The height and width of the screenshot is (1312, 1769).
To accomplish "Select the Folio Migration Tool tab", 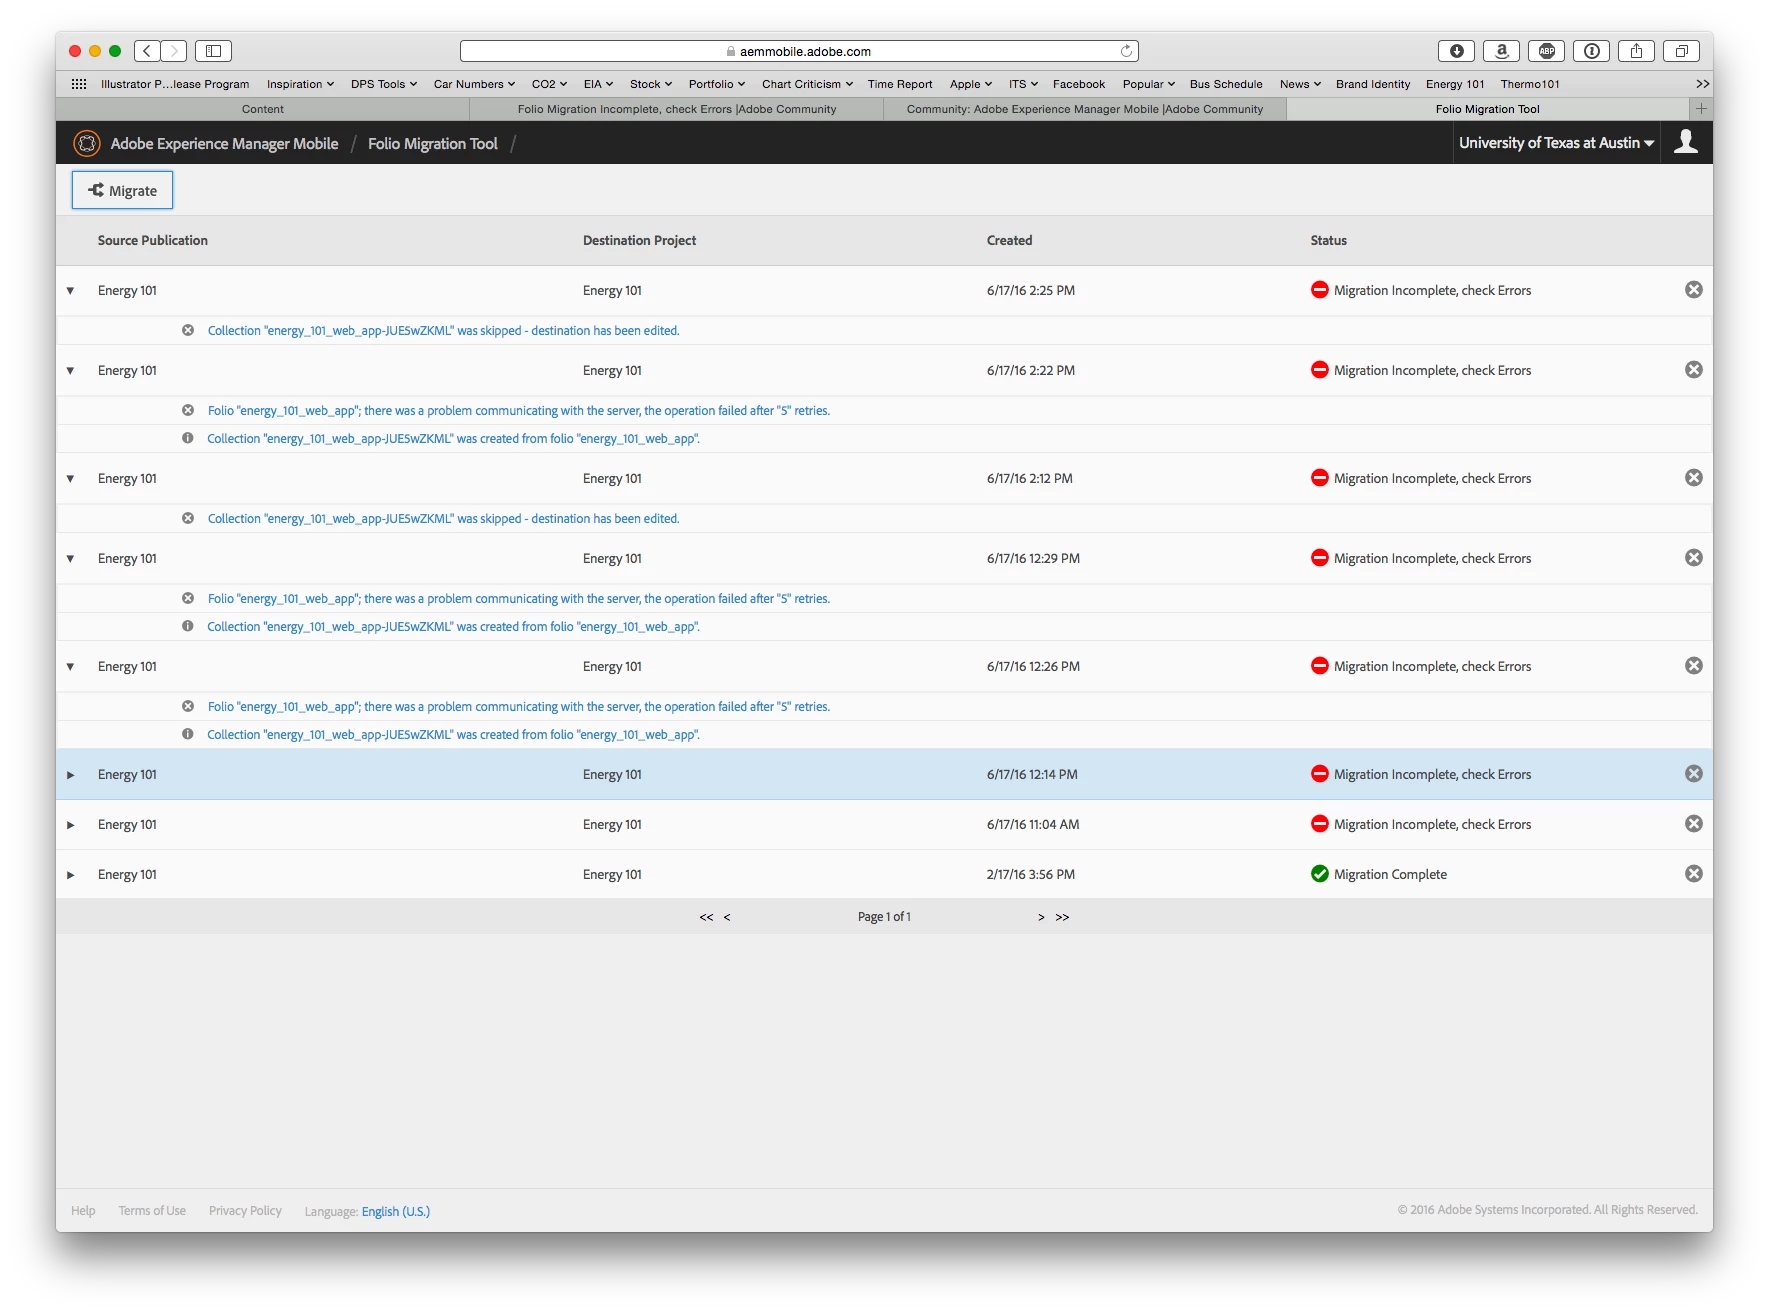I will click(1487, 109).
